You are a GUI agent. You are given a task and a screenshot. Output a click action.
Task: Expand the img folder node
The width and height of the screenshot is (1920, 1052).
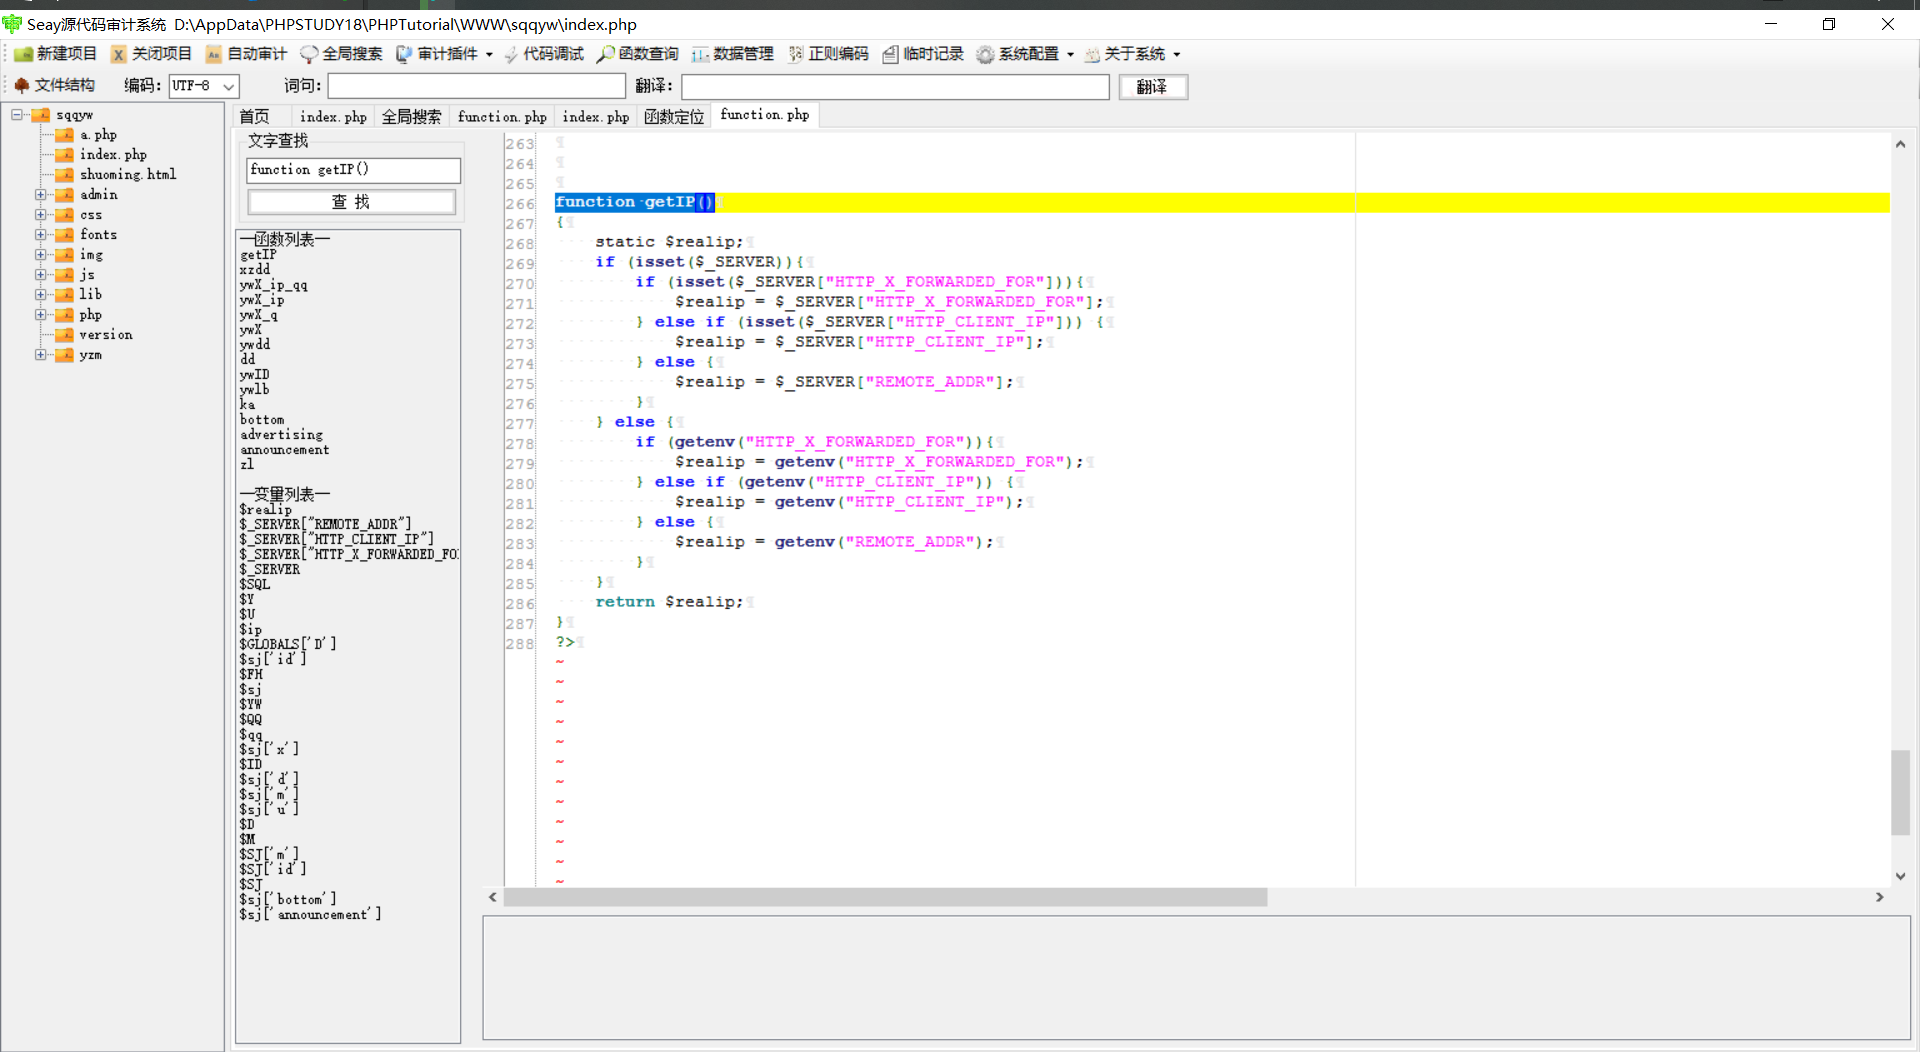pos(40,255)
